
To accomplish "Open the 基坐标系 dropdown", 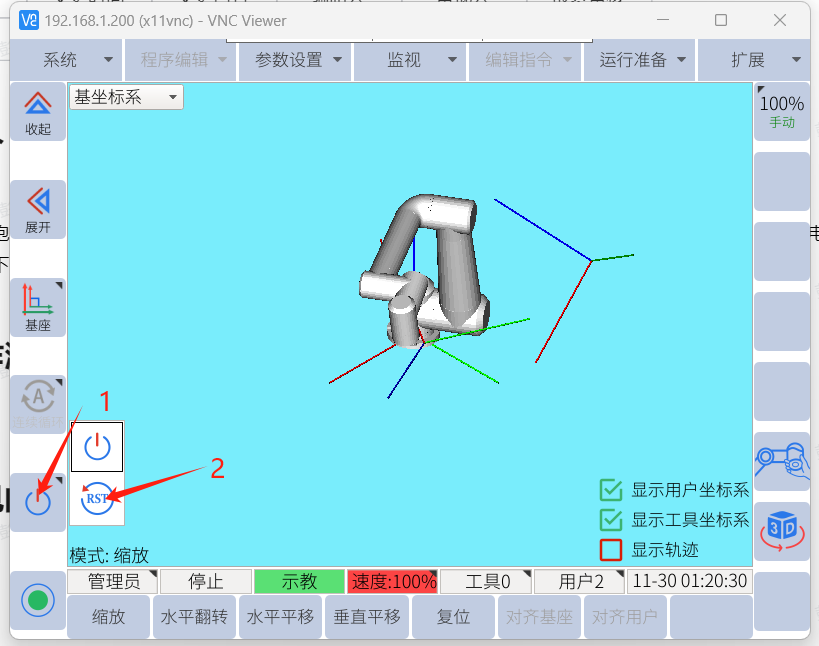I will pos(126,97).
